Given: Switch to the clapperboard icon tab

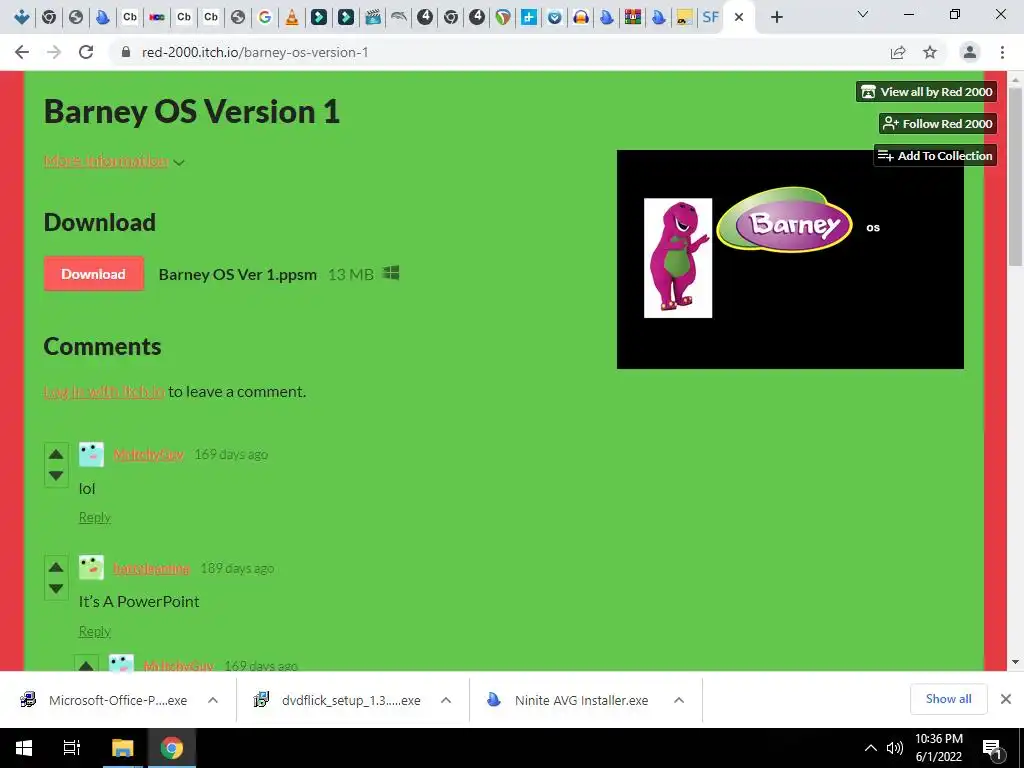Looking at the screenshot, I should pos(373,17).
